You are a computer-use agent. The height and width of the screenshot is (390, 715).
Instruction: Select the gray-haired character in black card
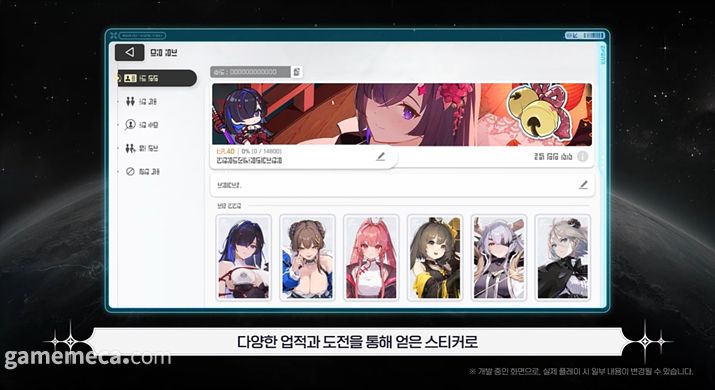(x=563, y=258)
